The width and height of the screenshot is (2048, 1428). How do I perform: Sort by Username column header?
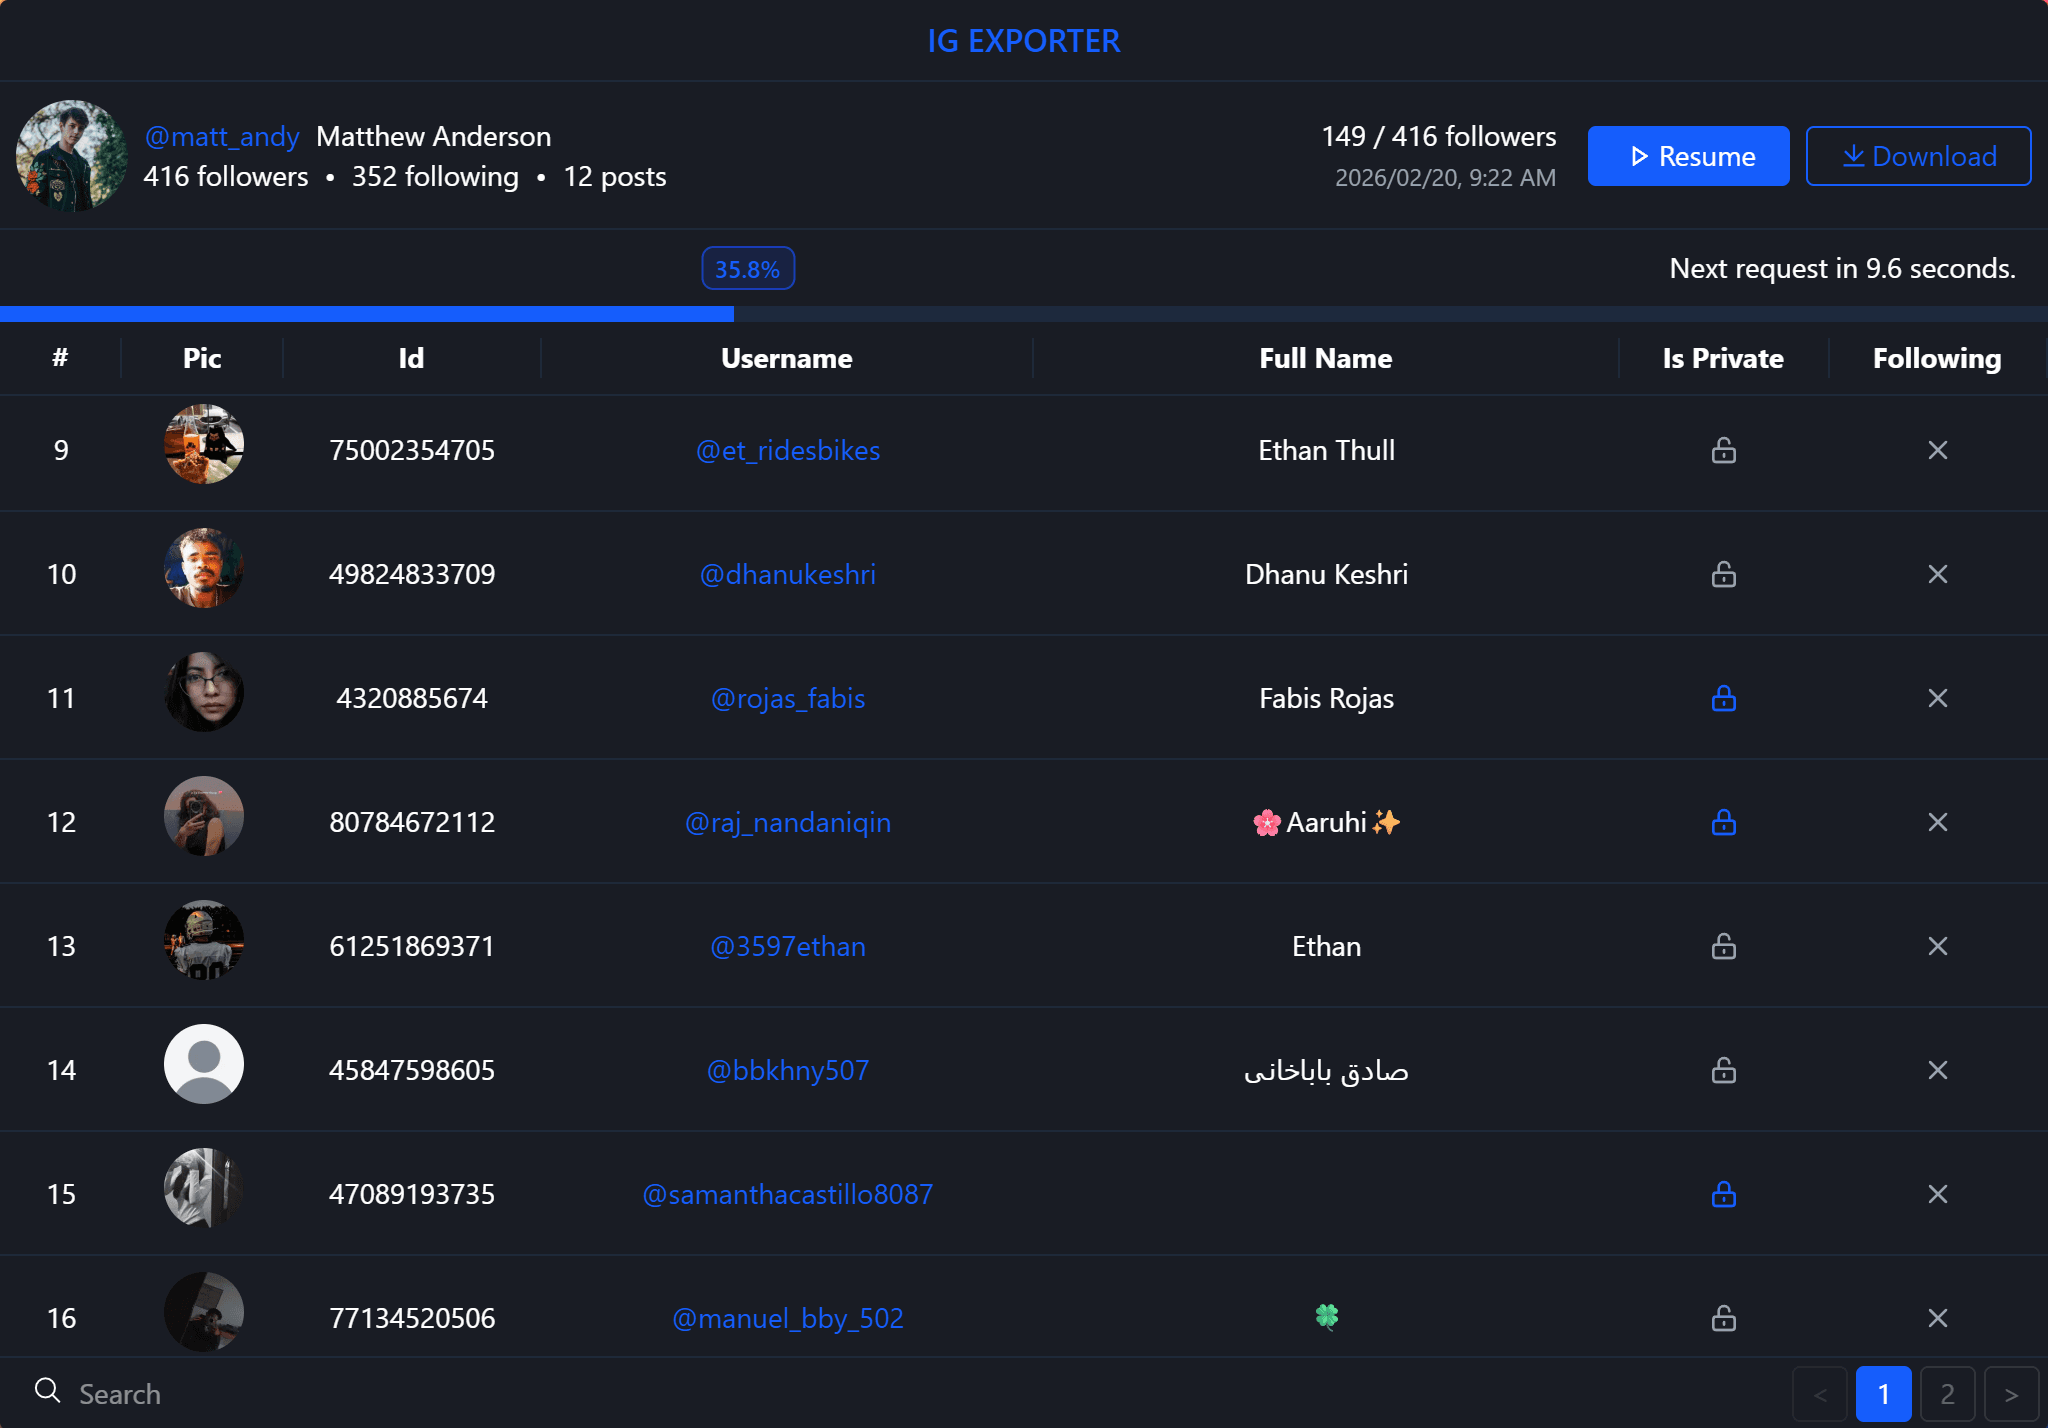[x=786, y=358]
